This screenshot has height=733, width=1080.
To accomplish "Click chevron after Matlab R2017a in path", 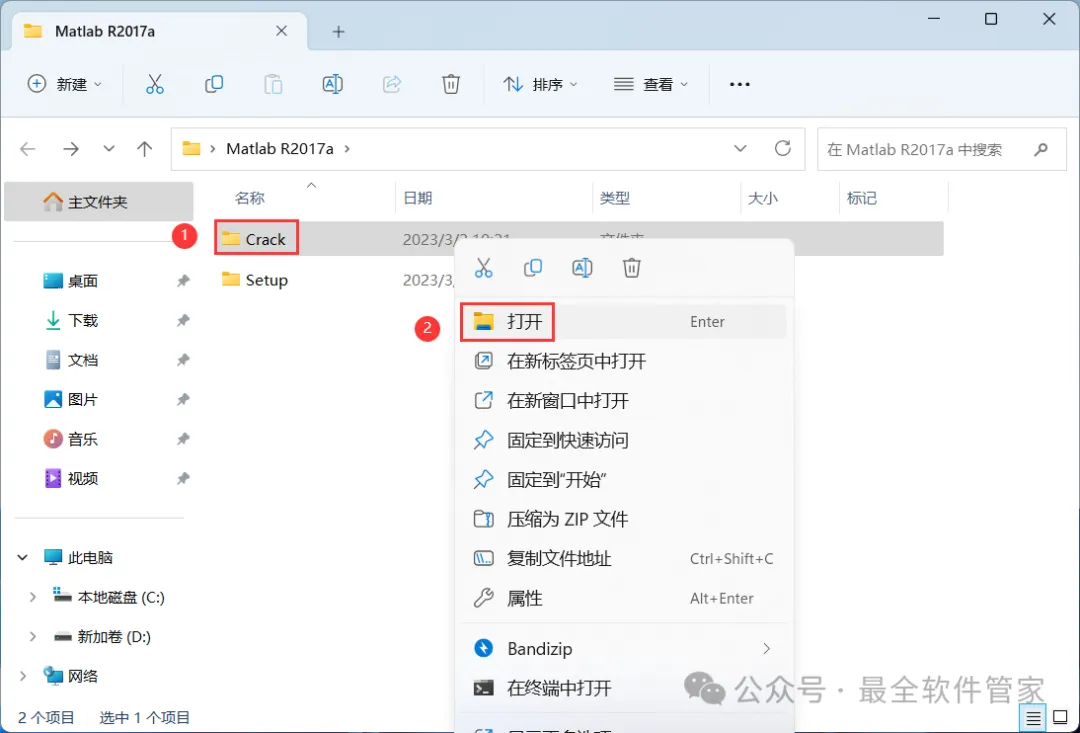I will pyautogui.click(x=347, y=149).
